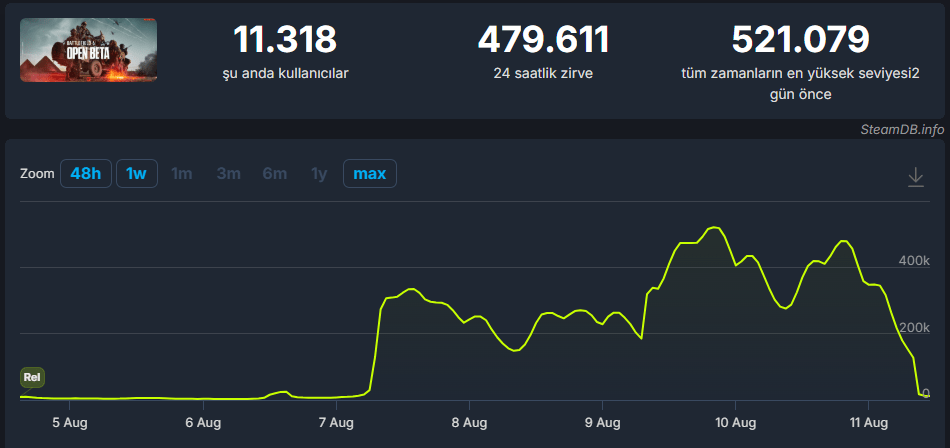Click the 200k label on the y-axis
Screen dimensions: 950x448
click(x=914, y=328)
